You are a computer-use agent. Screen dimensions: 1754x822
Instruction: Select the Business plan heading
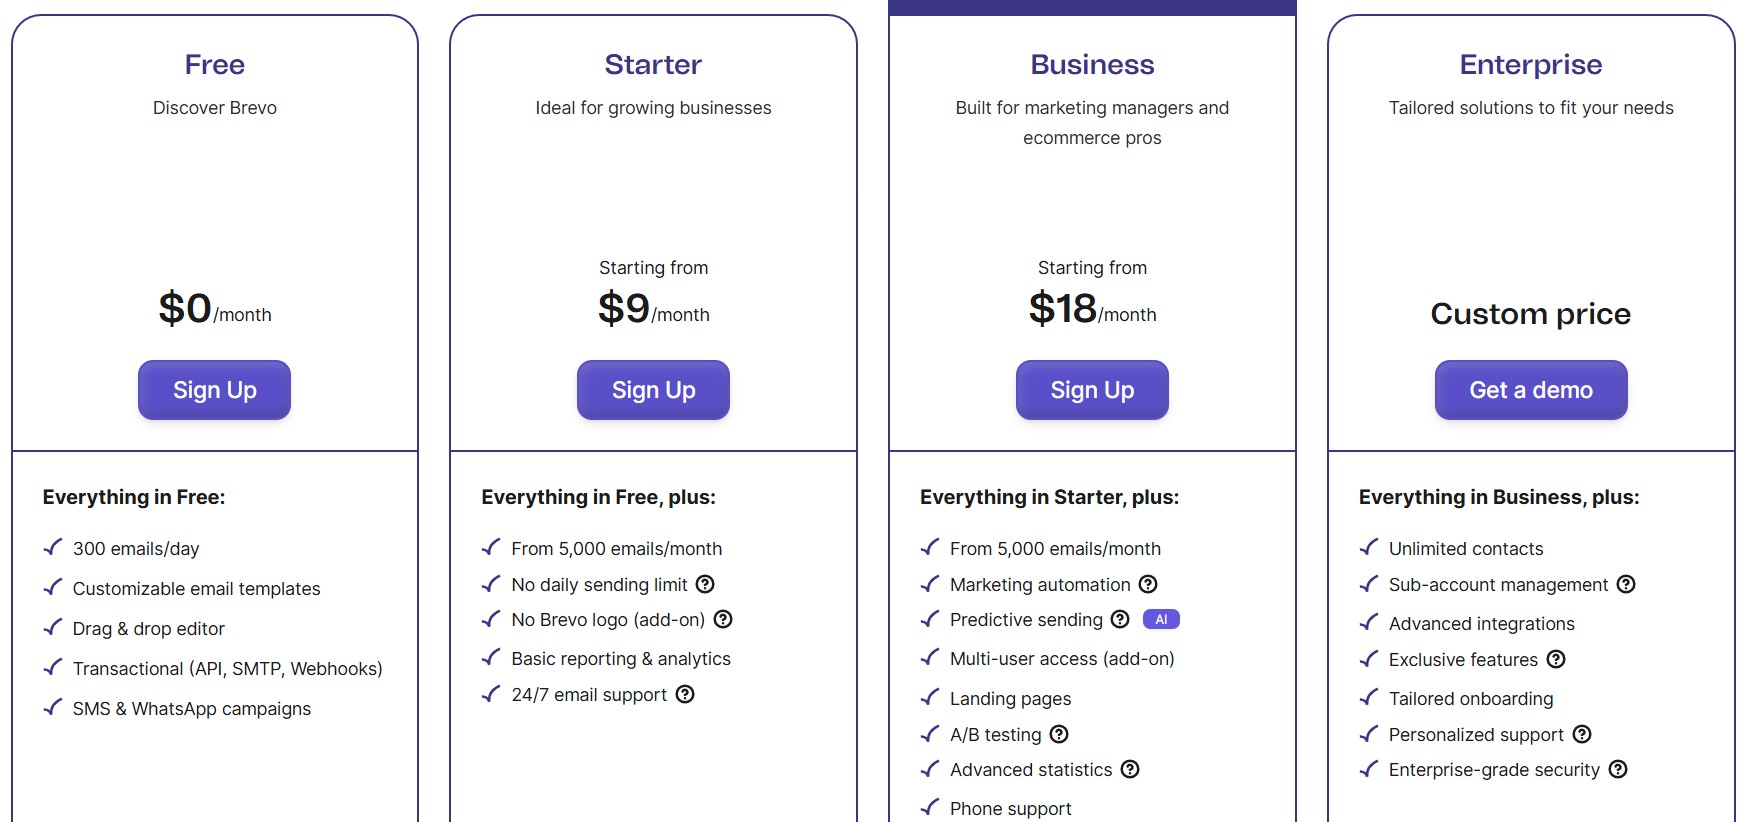[x=1092, y=65]
